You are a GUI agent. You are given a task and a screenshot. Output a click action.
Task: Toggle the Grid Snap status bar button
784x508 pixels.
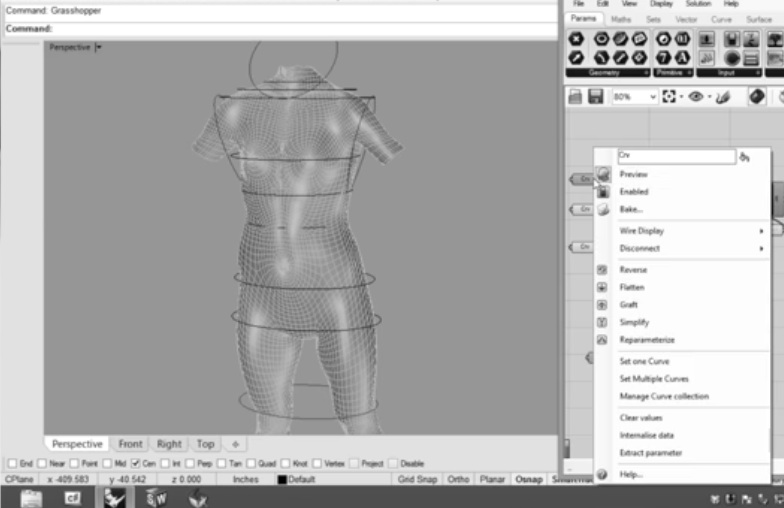[x=419, y=479]
